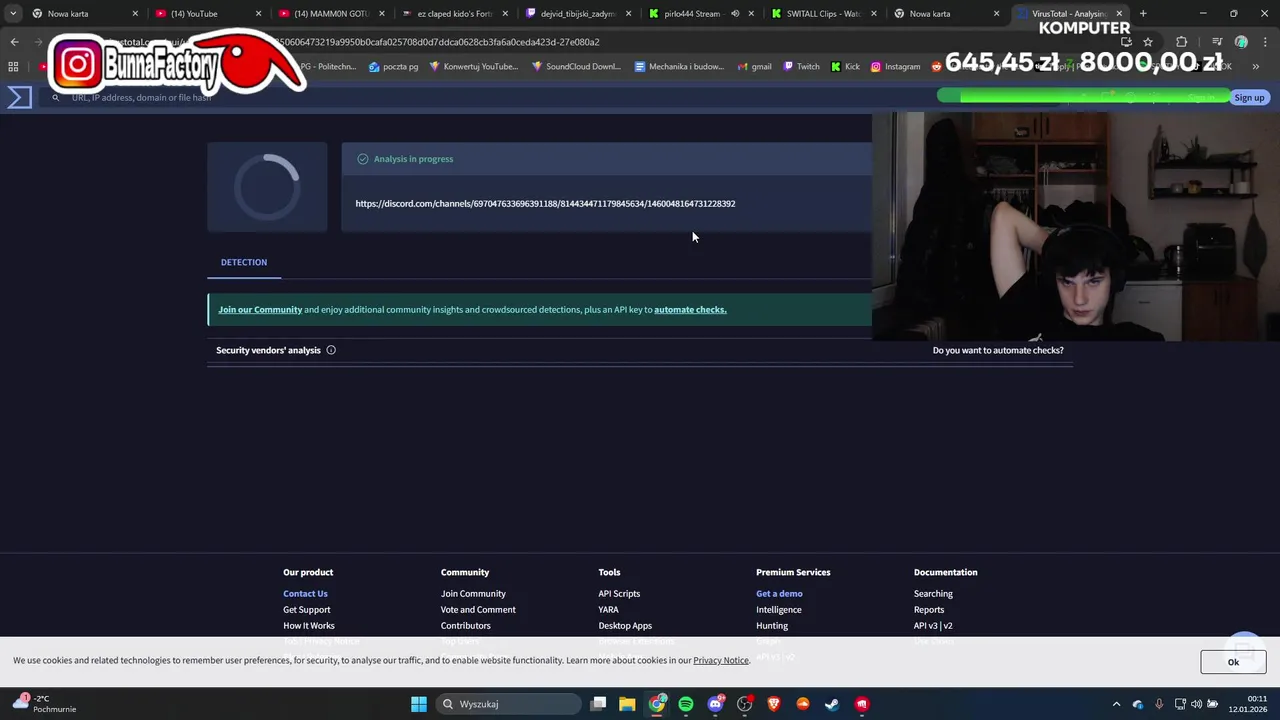Open the Privacy Notice link
Viewport: 1280px width, 720px height.
[x=721, y=661]
